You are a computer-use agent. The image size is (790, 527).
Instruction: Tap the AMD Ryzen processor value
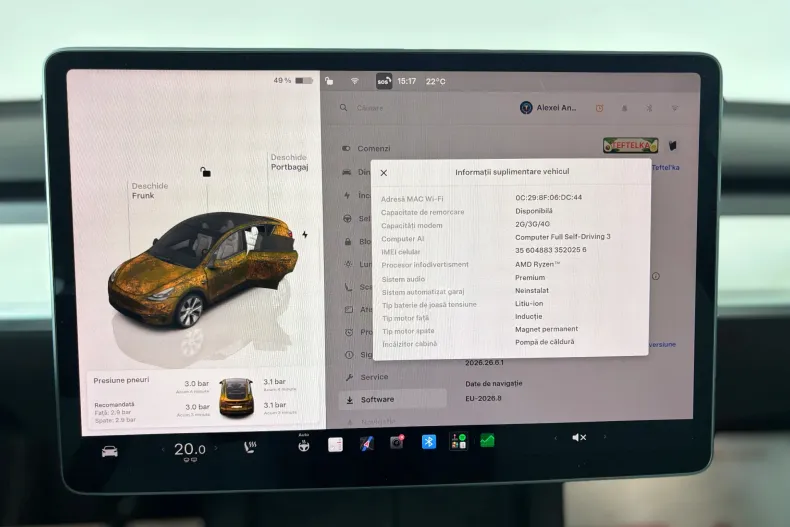[x=537, y=265]
